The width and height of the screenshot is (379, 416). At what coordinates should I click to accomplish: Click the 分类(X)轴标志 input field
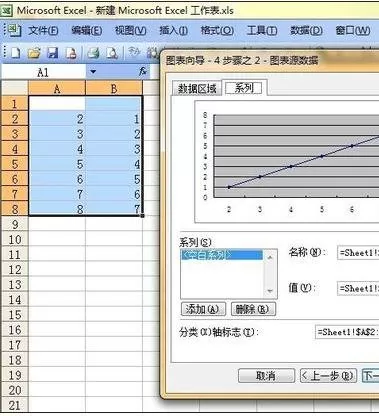tap(347, 332)
